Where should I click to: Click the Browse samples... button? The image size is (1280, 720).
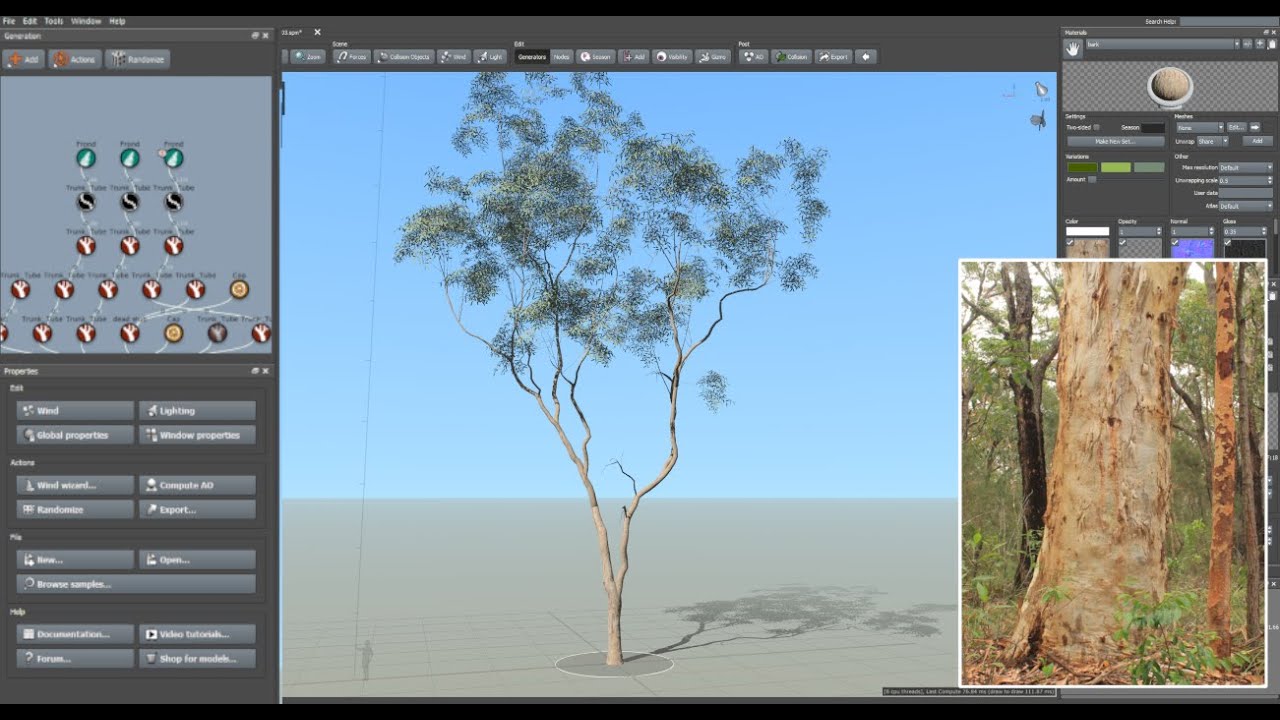tap(136, 584)
